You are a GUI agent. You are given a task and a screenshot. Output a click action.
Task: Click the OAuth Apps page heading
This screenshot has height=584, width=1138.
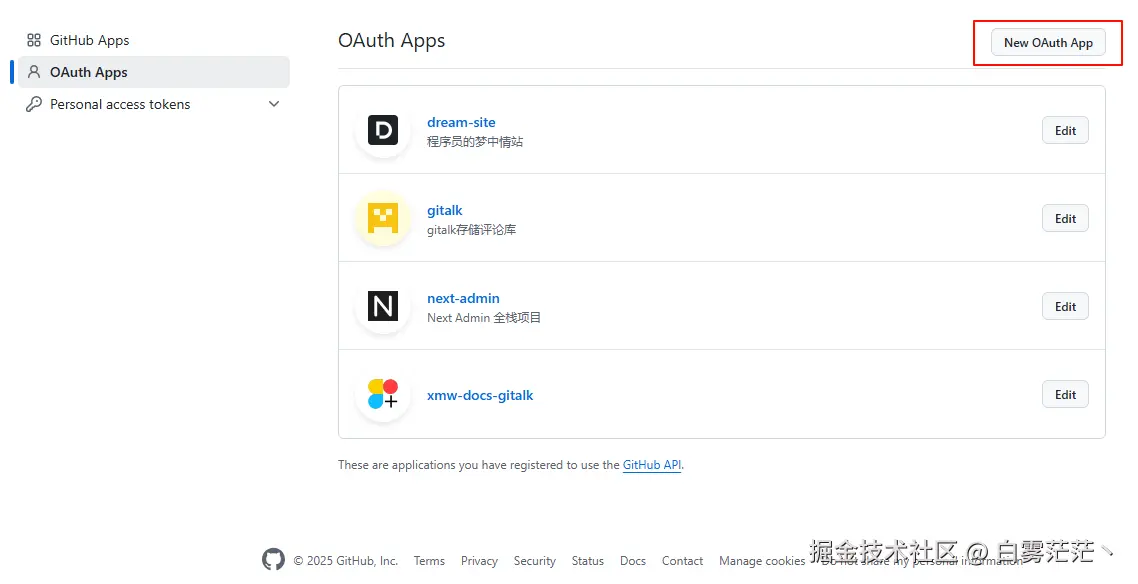pos(391,41)
